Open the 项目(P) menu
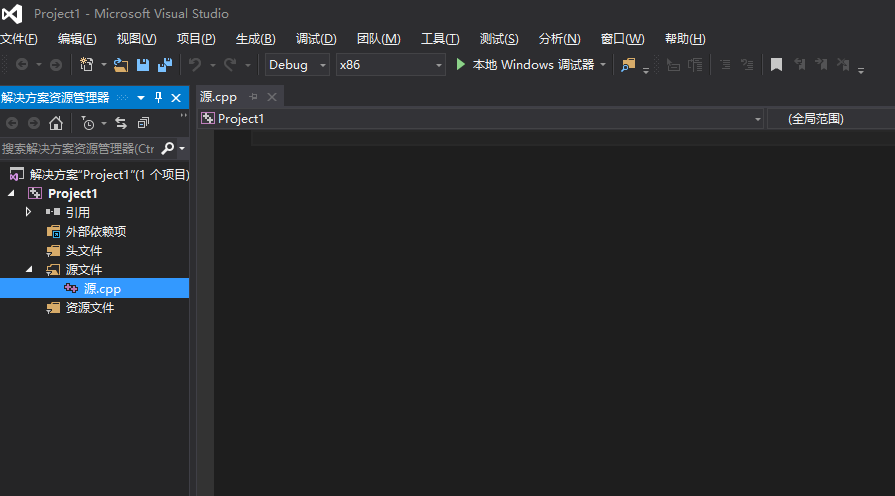 pos(196,39)
